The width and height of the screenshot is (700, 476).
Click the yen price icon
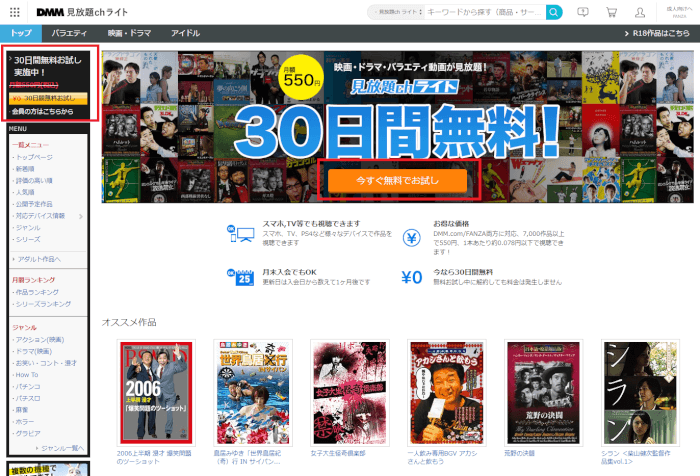click(410, 238)
